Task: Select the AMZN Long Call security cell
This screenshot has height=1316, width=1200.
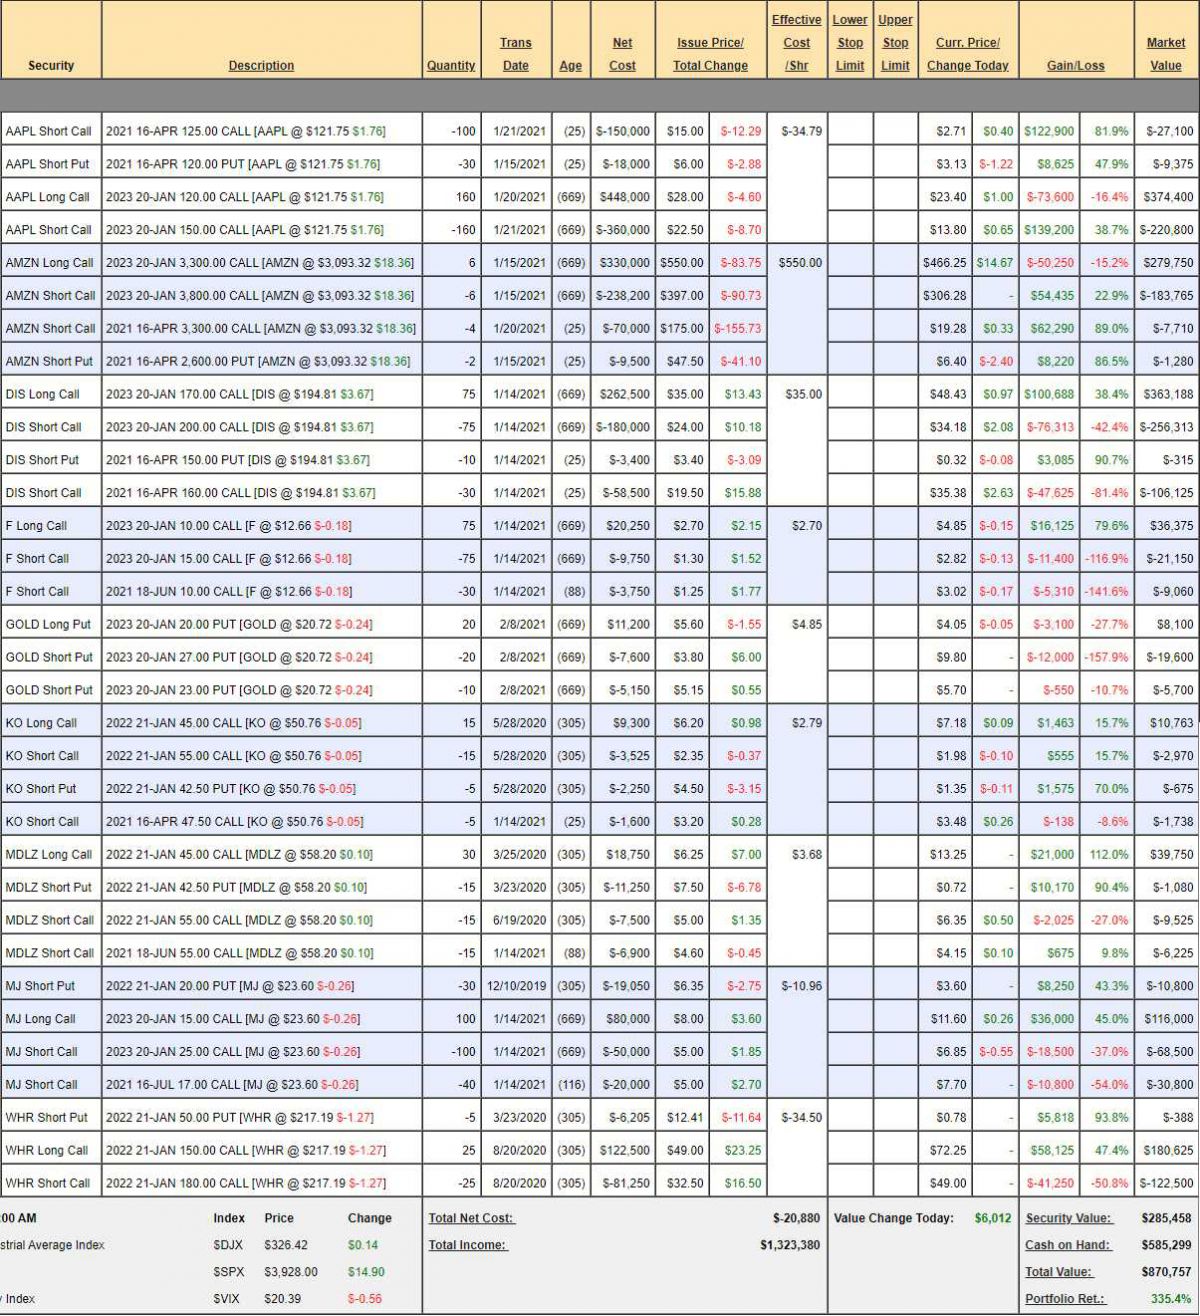Action: pyautogui.click(x=49, y=263)
